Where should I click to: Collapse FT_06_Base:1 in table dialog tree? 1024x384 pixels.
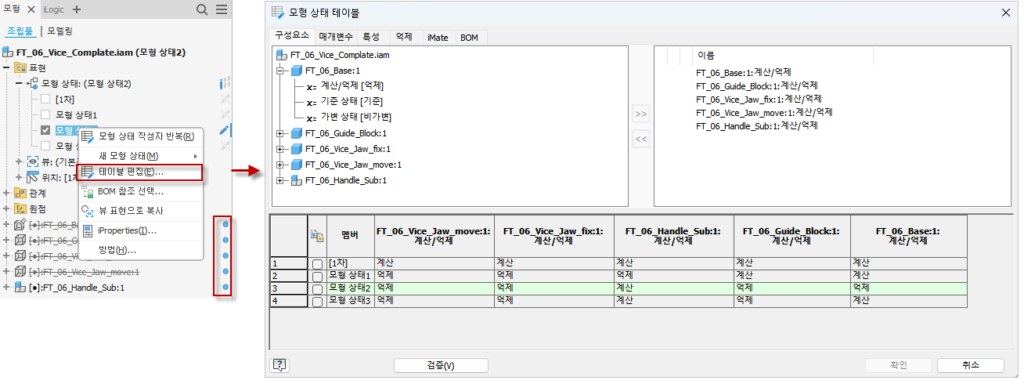click(281, 71)
